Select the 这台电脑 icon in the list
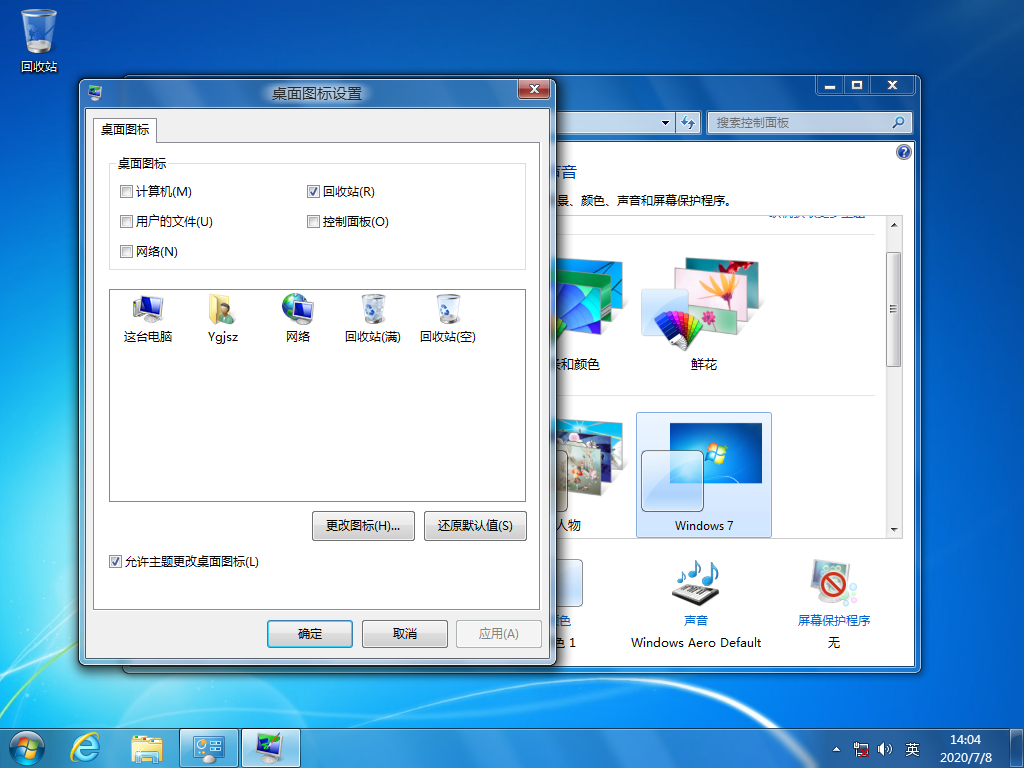 coord(148,318)
